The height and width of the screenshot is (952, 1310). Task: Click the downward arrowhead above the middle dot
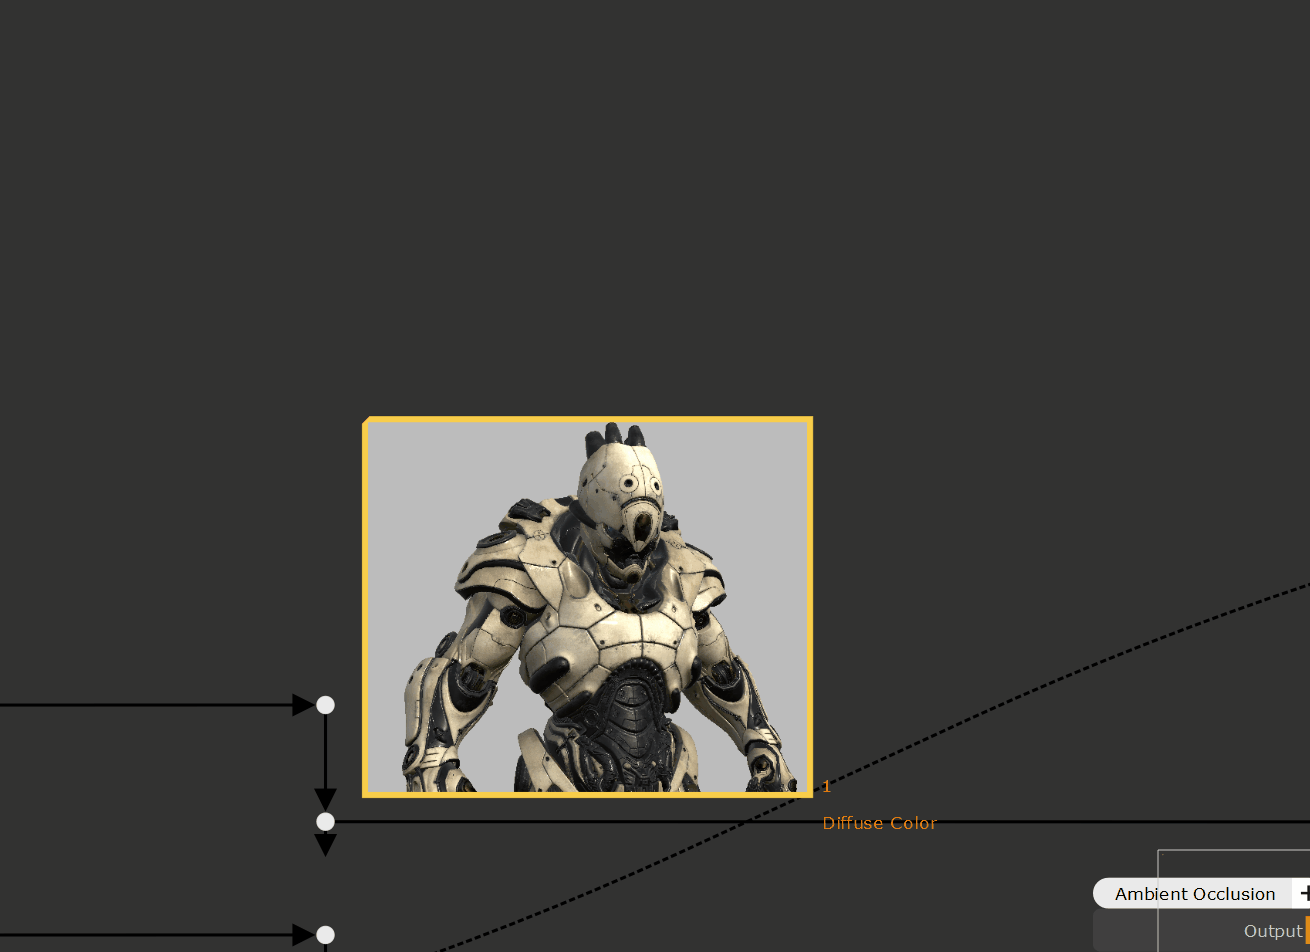click(325, 799)
